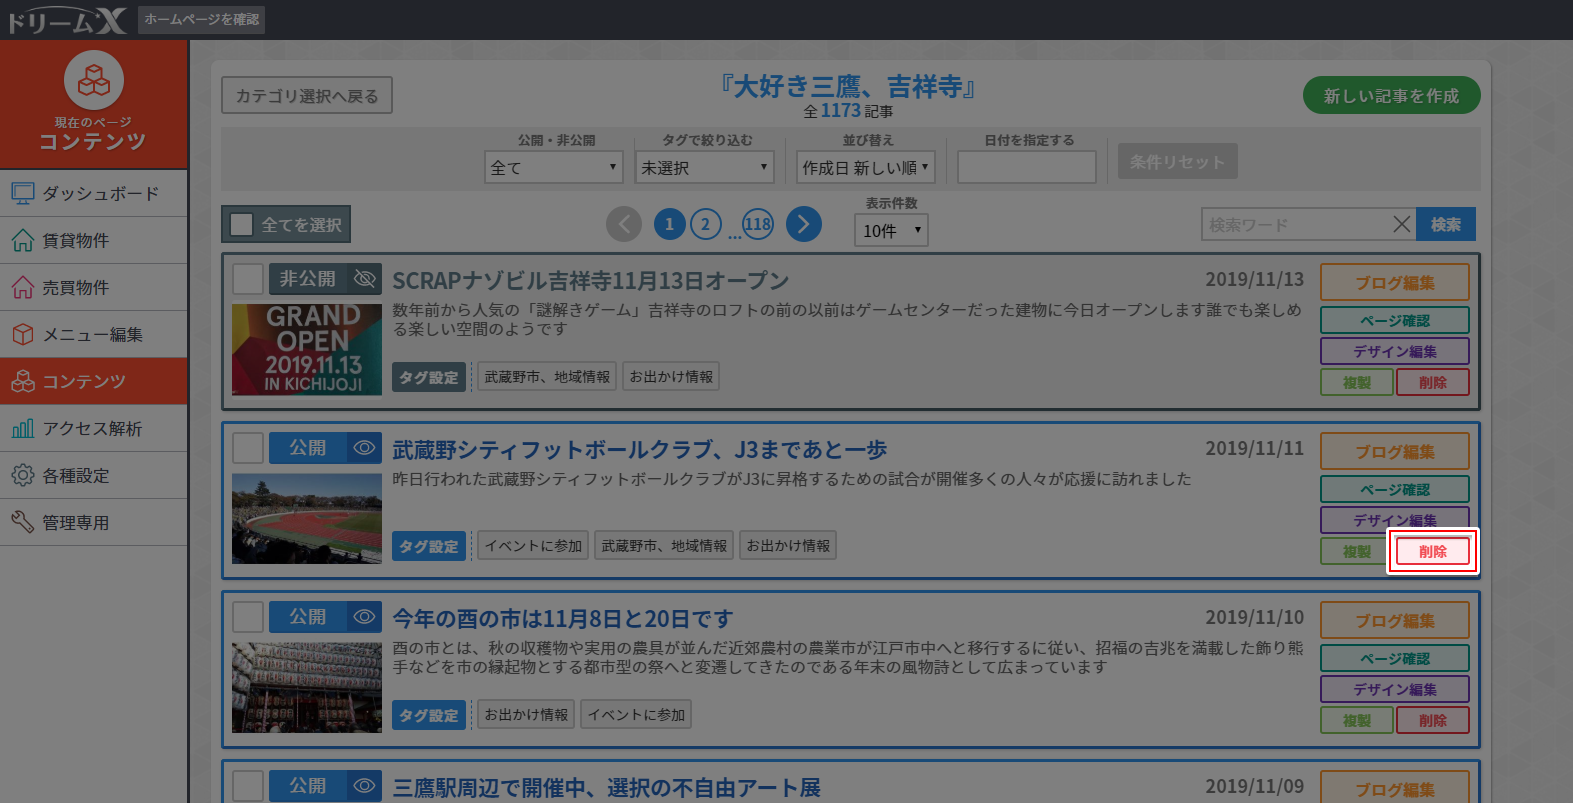Open 売買物件 in the sidebar

click(x=94, y=287)
